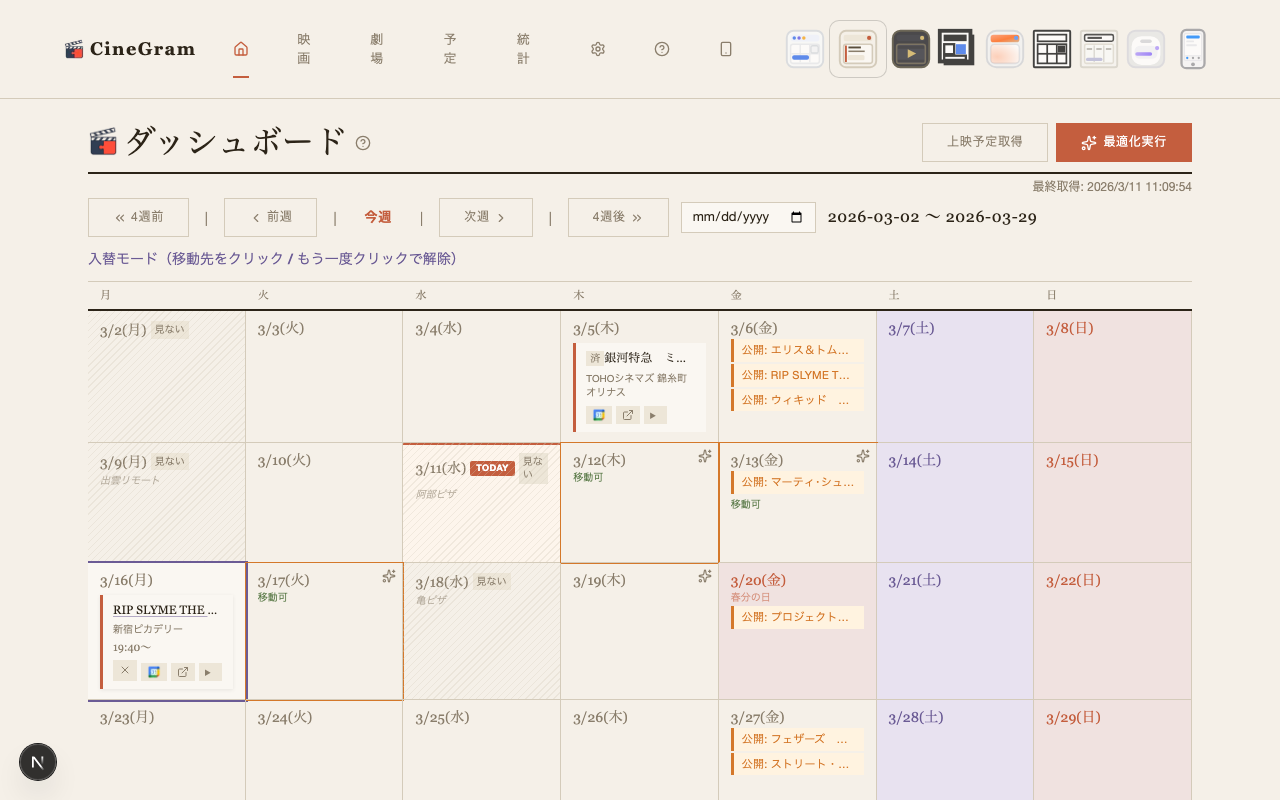This screenshot has height=800, width=1280.
Task: Select the phone-style theme icon
Action: (x=1192, y=49)
